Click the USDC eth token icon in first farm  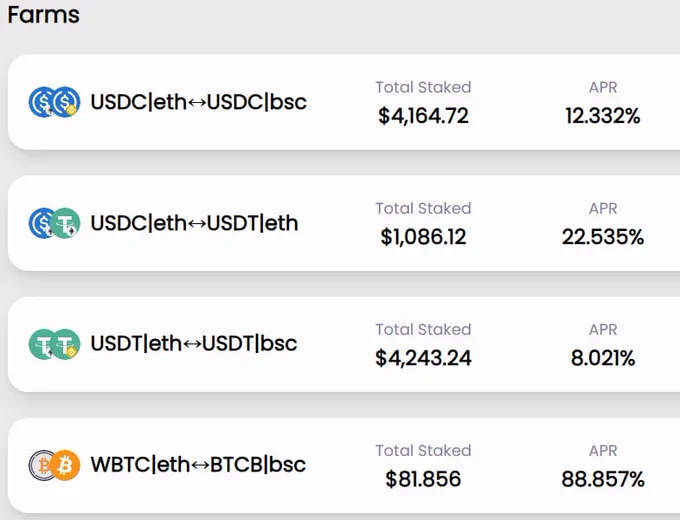[x=42, y=102]
